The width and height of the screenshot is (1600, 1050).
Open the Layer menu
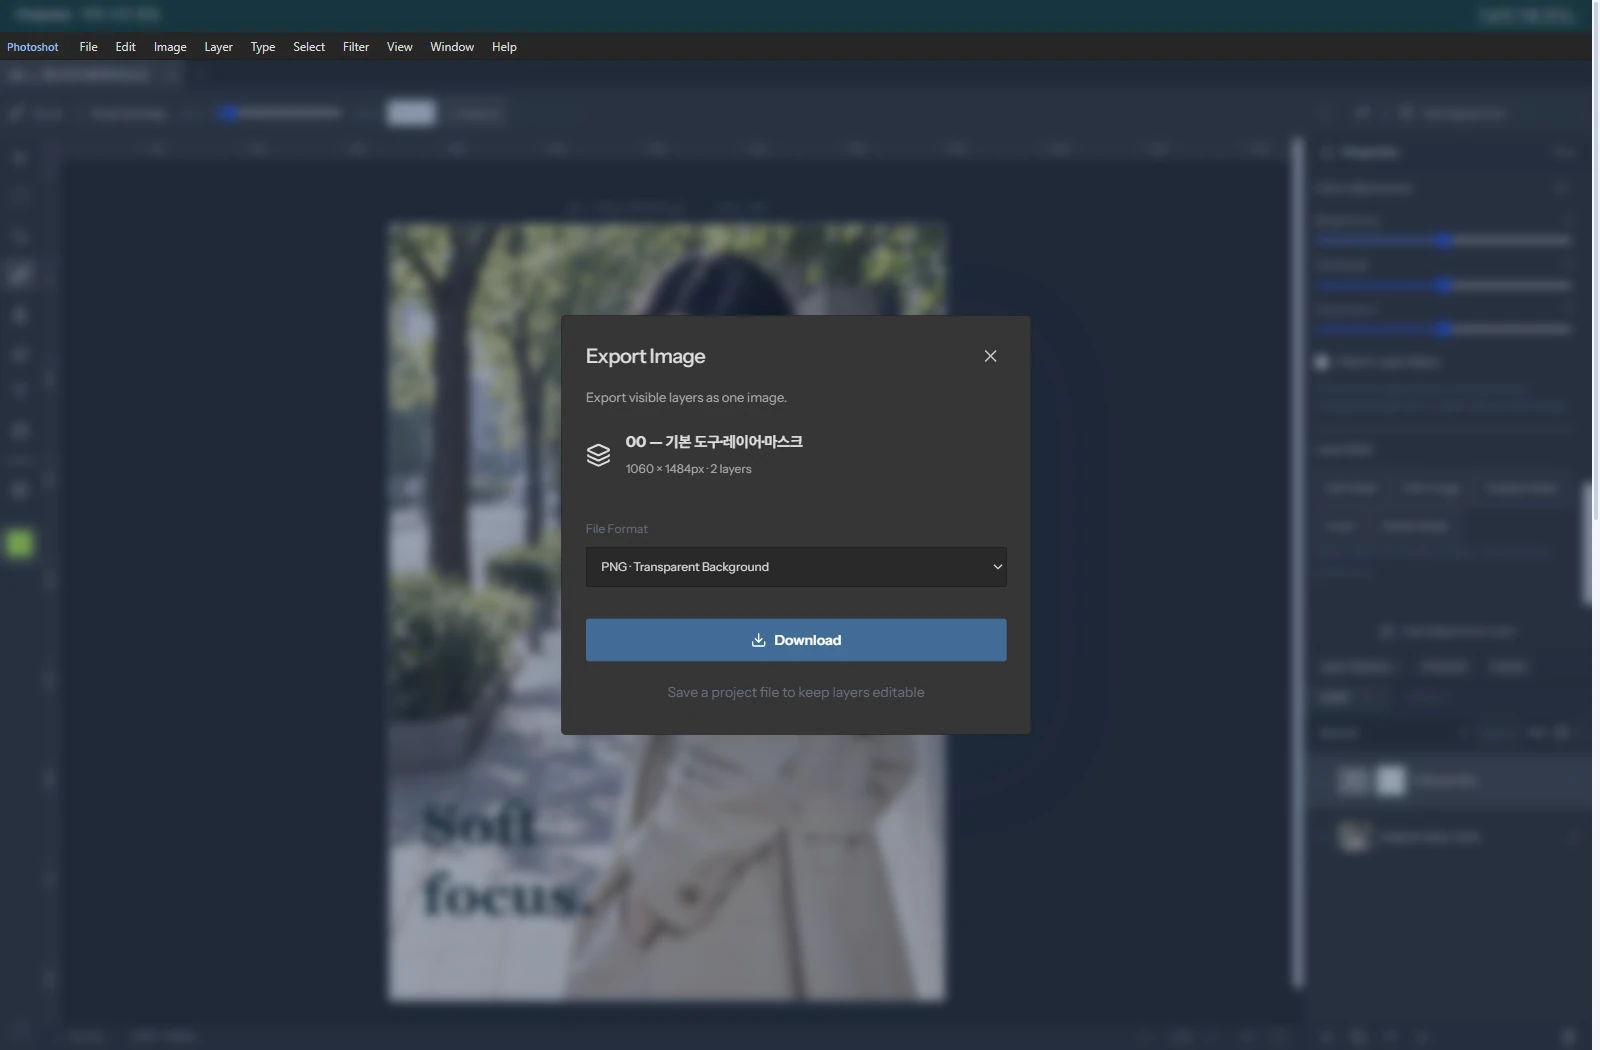click(218, 47)
